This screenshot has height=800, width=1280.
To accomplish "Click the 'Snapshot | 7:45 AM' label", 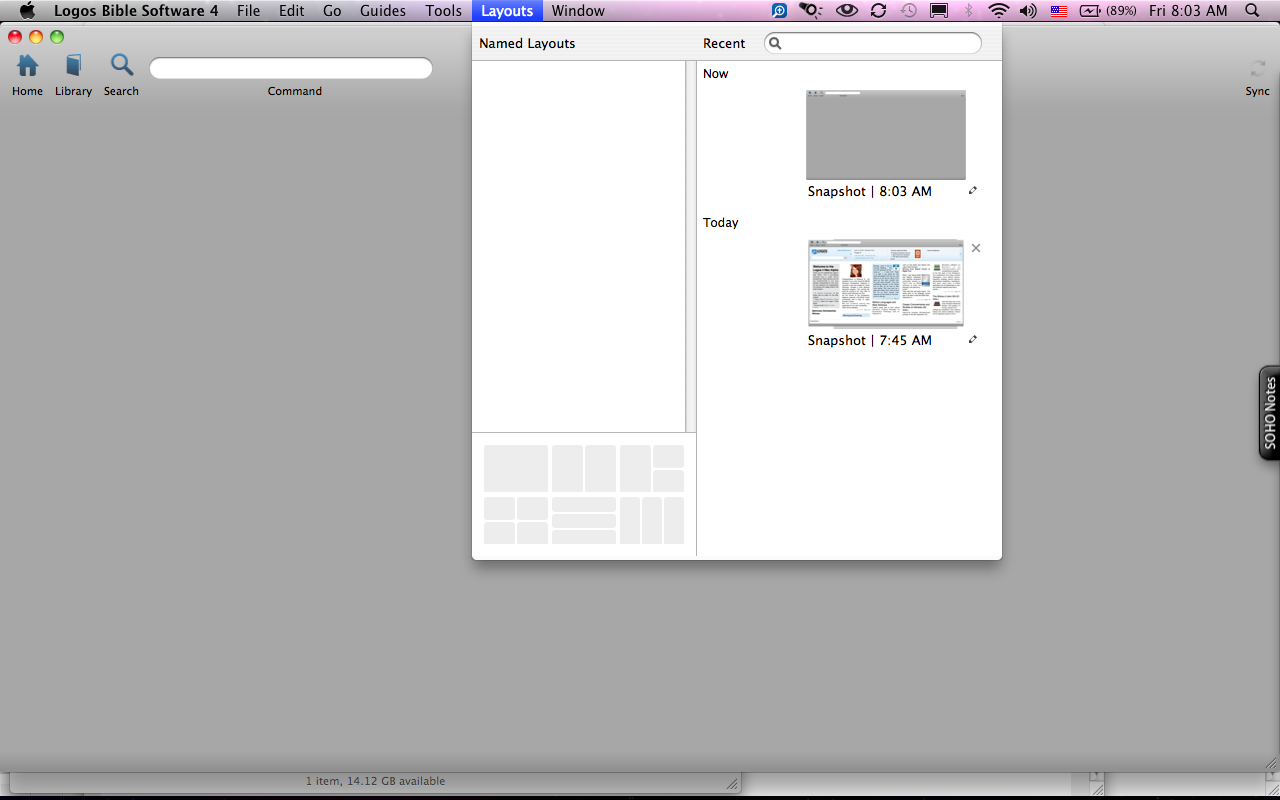I will 869,340.
